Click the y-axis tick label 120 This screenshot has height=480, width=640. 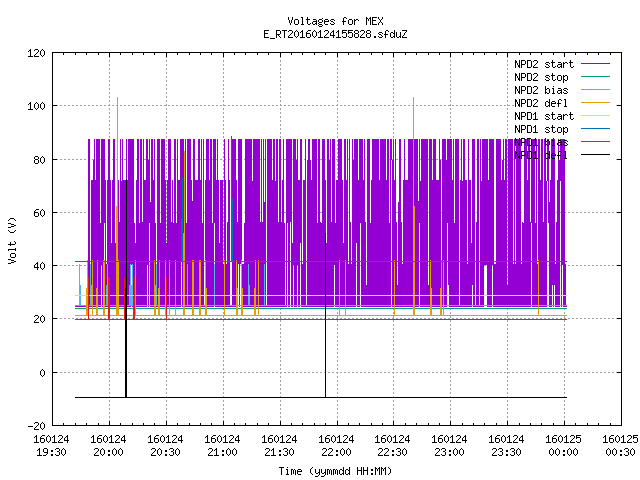(x=36, y=53)
